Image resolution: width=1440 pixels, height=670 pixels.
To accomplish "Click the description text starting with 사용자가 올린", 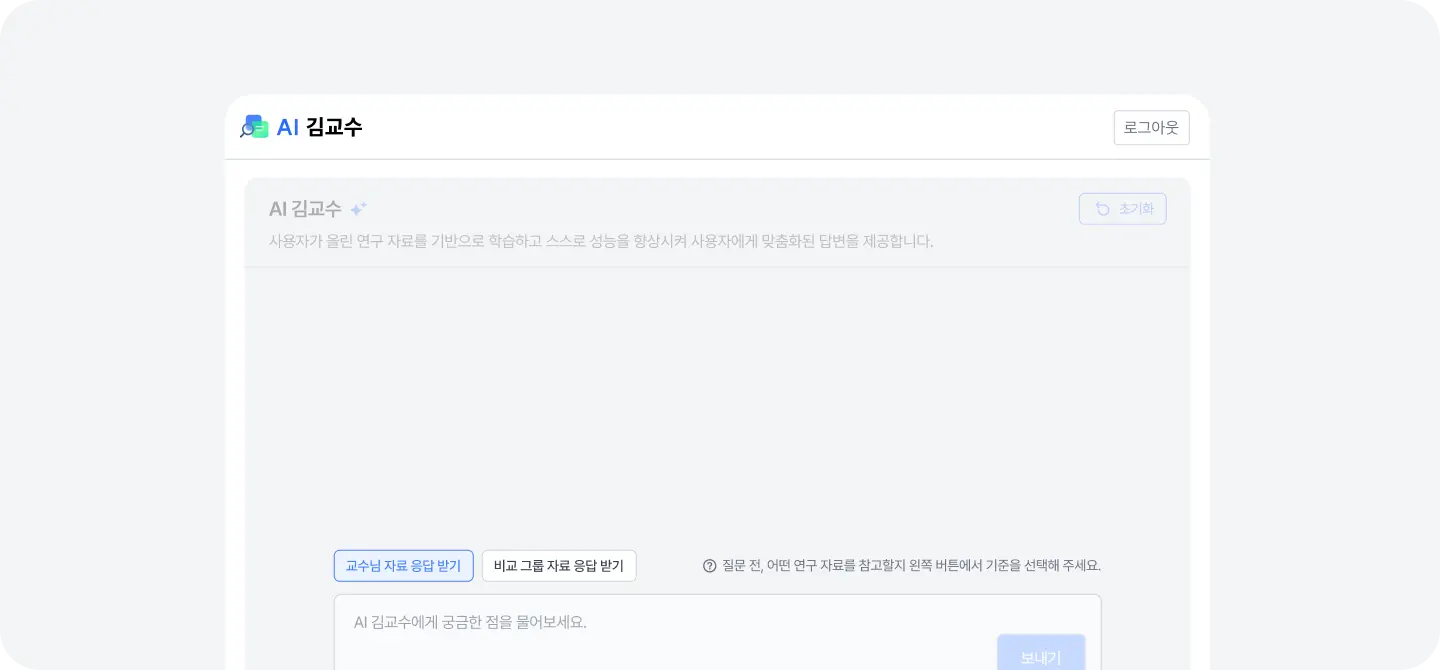I will click(600, 241).
